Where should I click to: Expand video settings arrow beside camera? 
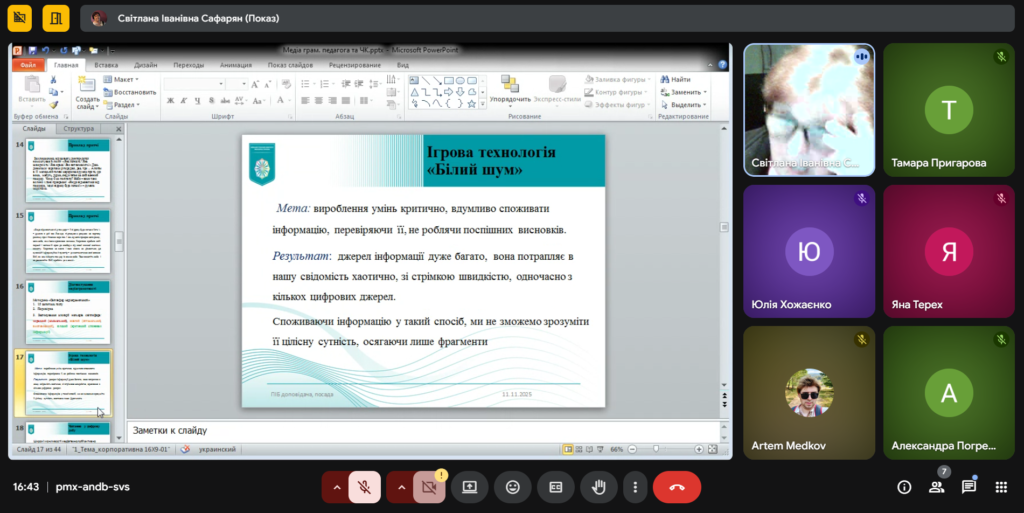400,487
